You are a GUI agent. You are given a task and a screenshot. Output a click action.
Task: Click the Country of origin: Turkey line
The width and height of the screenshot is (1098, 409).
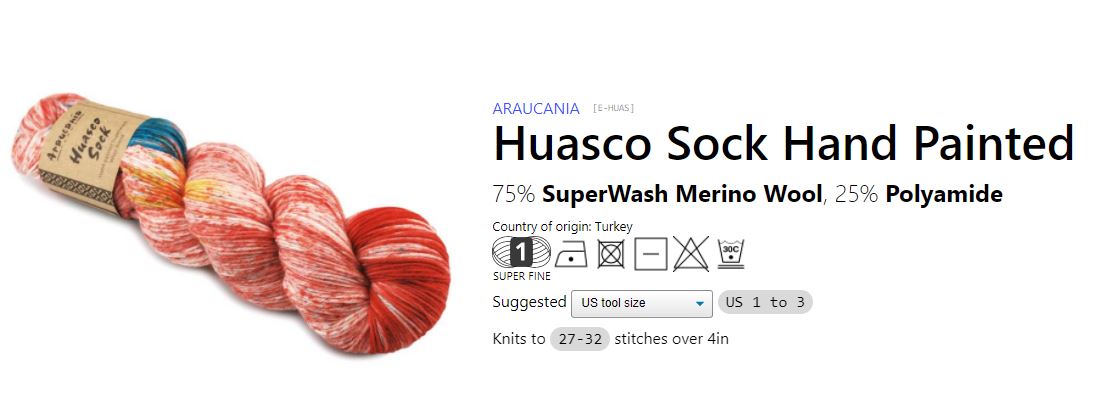[x=562, y=227]
